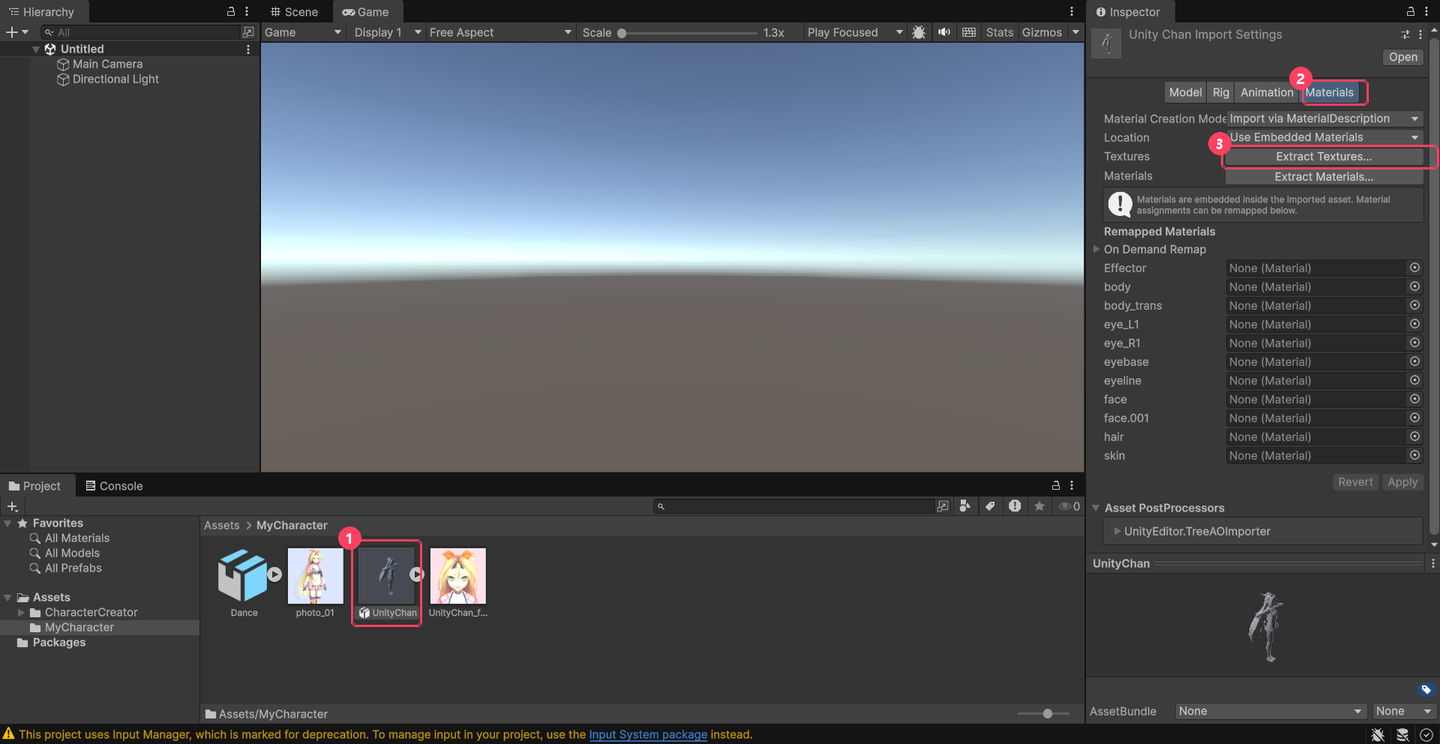The image size is (1440, 744).
Task: Click Search by Label tag icon
Action: pos(990,507)
